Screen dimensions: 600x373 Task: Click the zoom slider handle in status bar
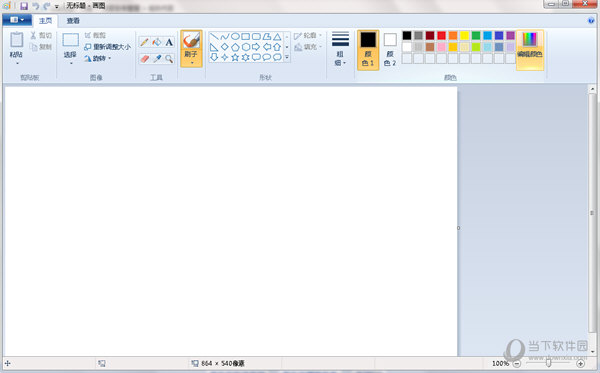click(548, 363)
